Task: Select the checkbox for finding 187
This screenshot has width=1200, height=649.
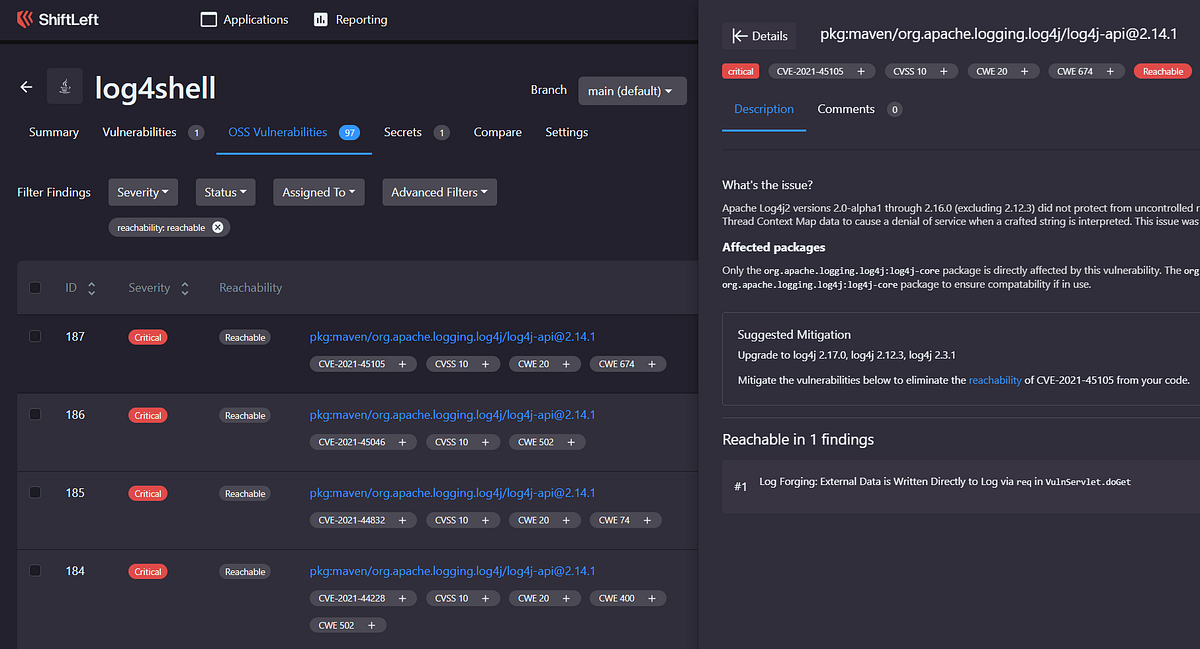Action: (x=35, y=336)
